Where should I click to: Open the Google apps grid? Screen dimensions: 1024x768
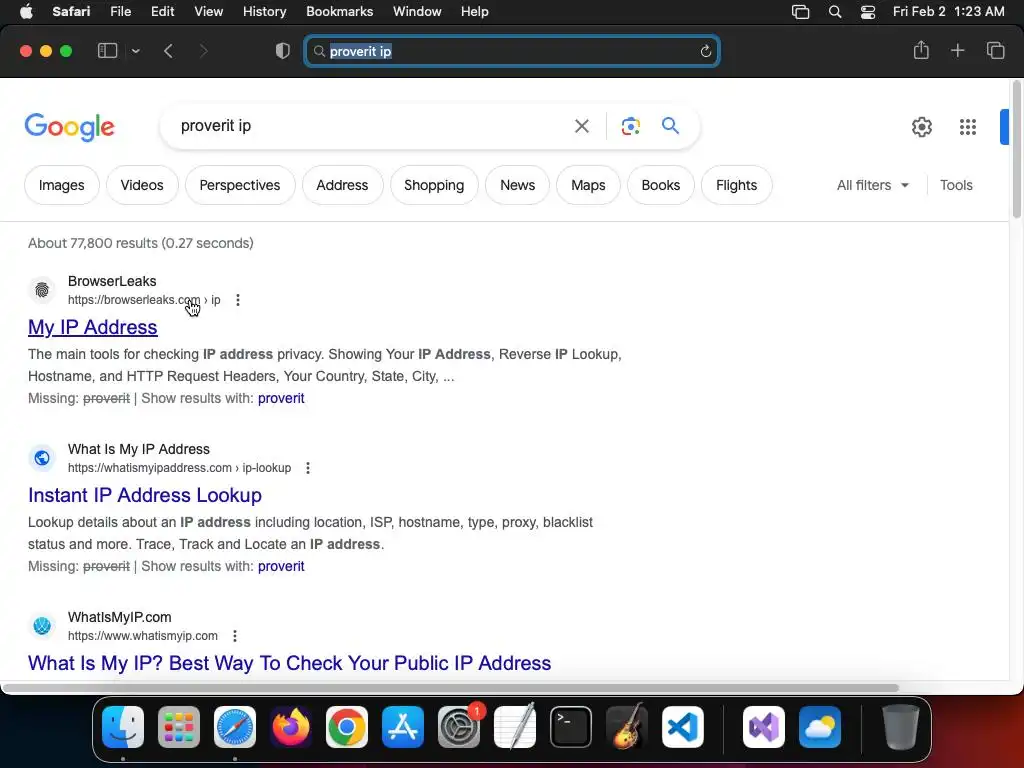[967, 127]
